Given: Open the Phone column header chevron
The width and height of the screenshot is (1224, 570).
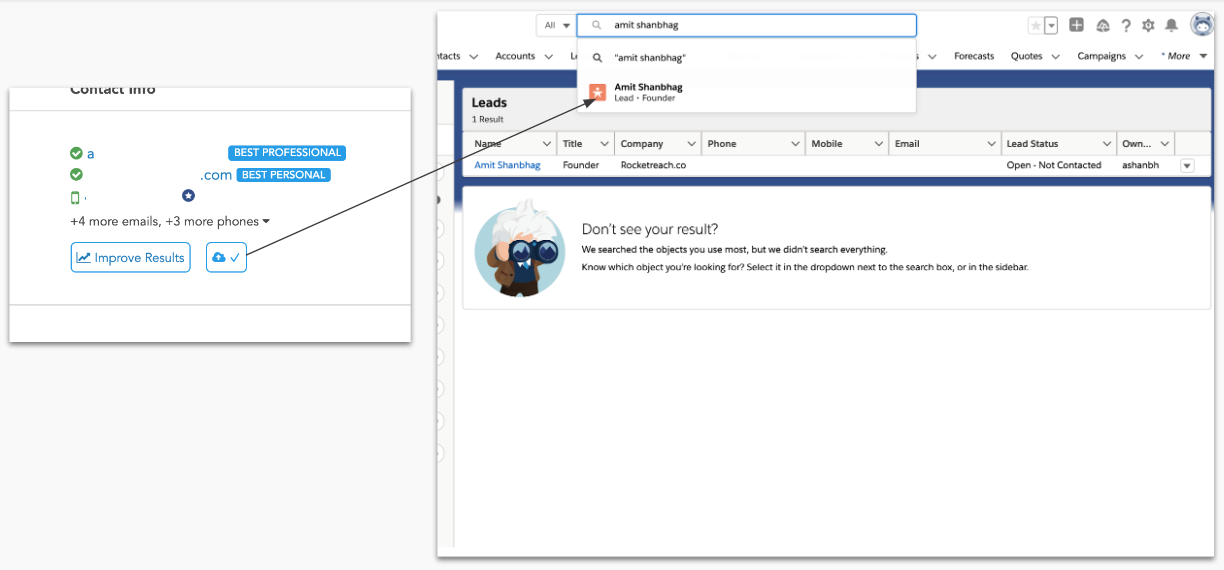Looking at the screenshot, I should tap(795, 144).
